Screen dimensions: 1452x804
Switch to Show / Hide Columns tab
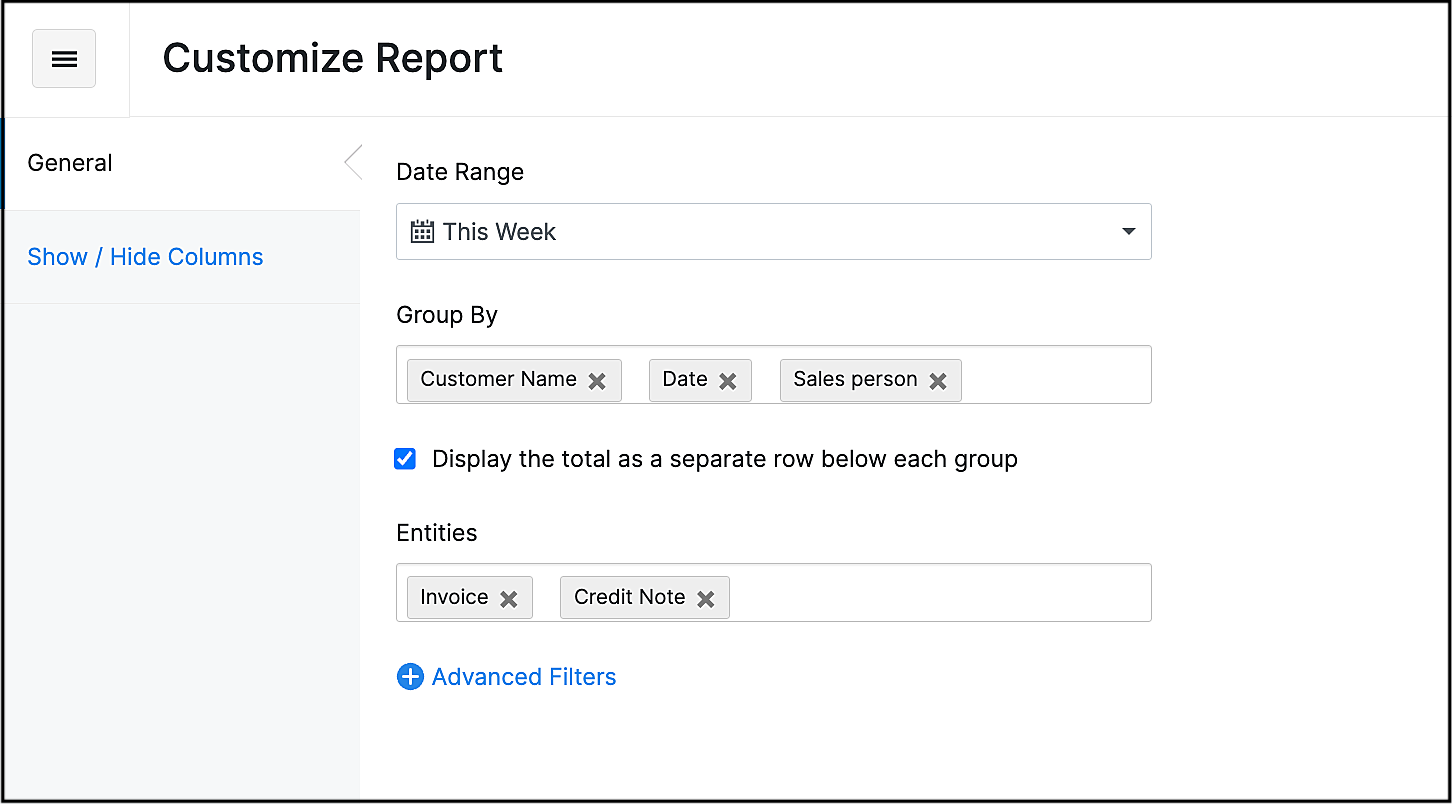(145, 257)
